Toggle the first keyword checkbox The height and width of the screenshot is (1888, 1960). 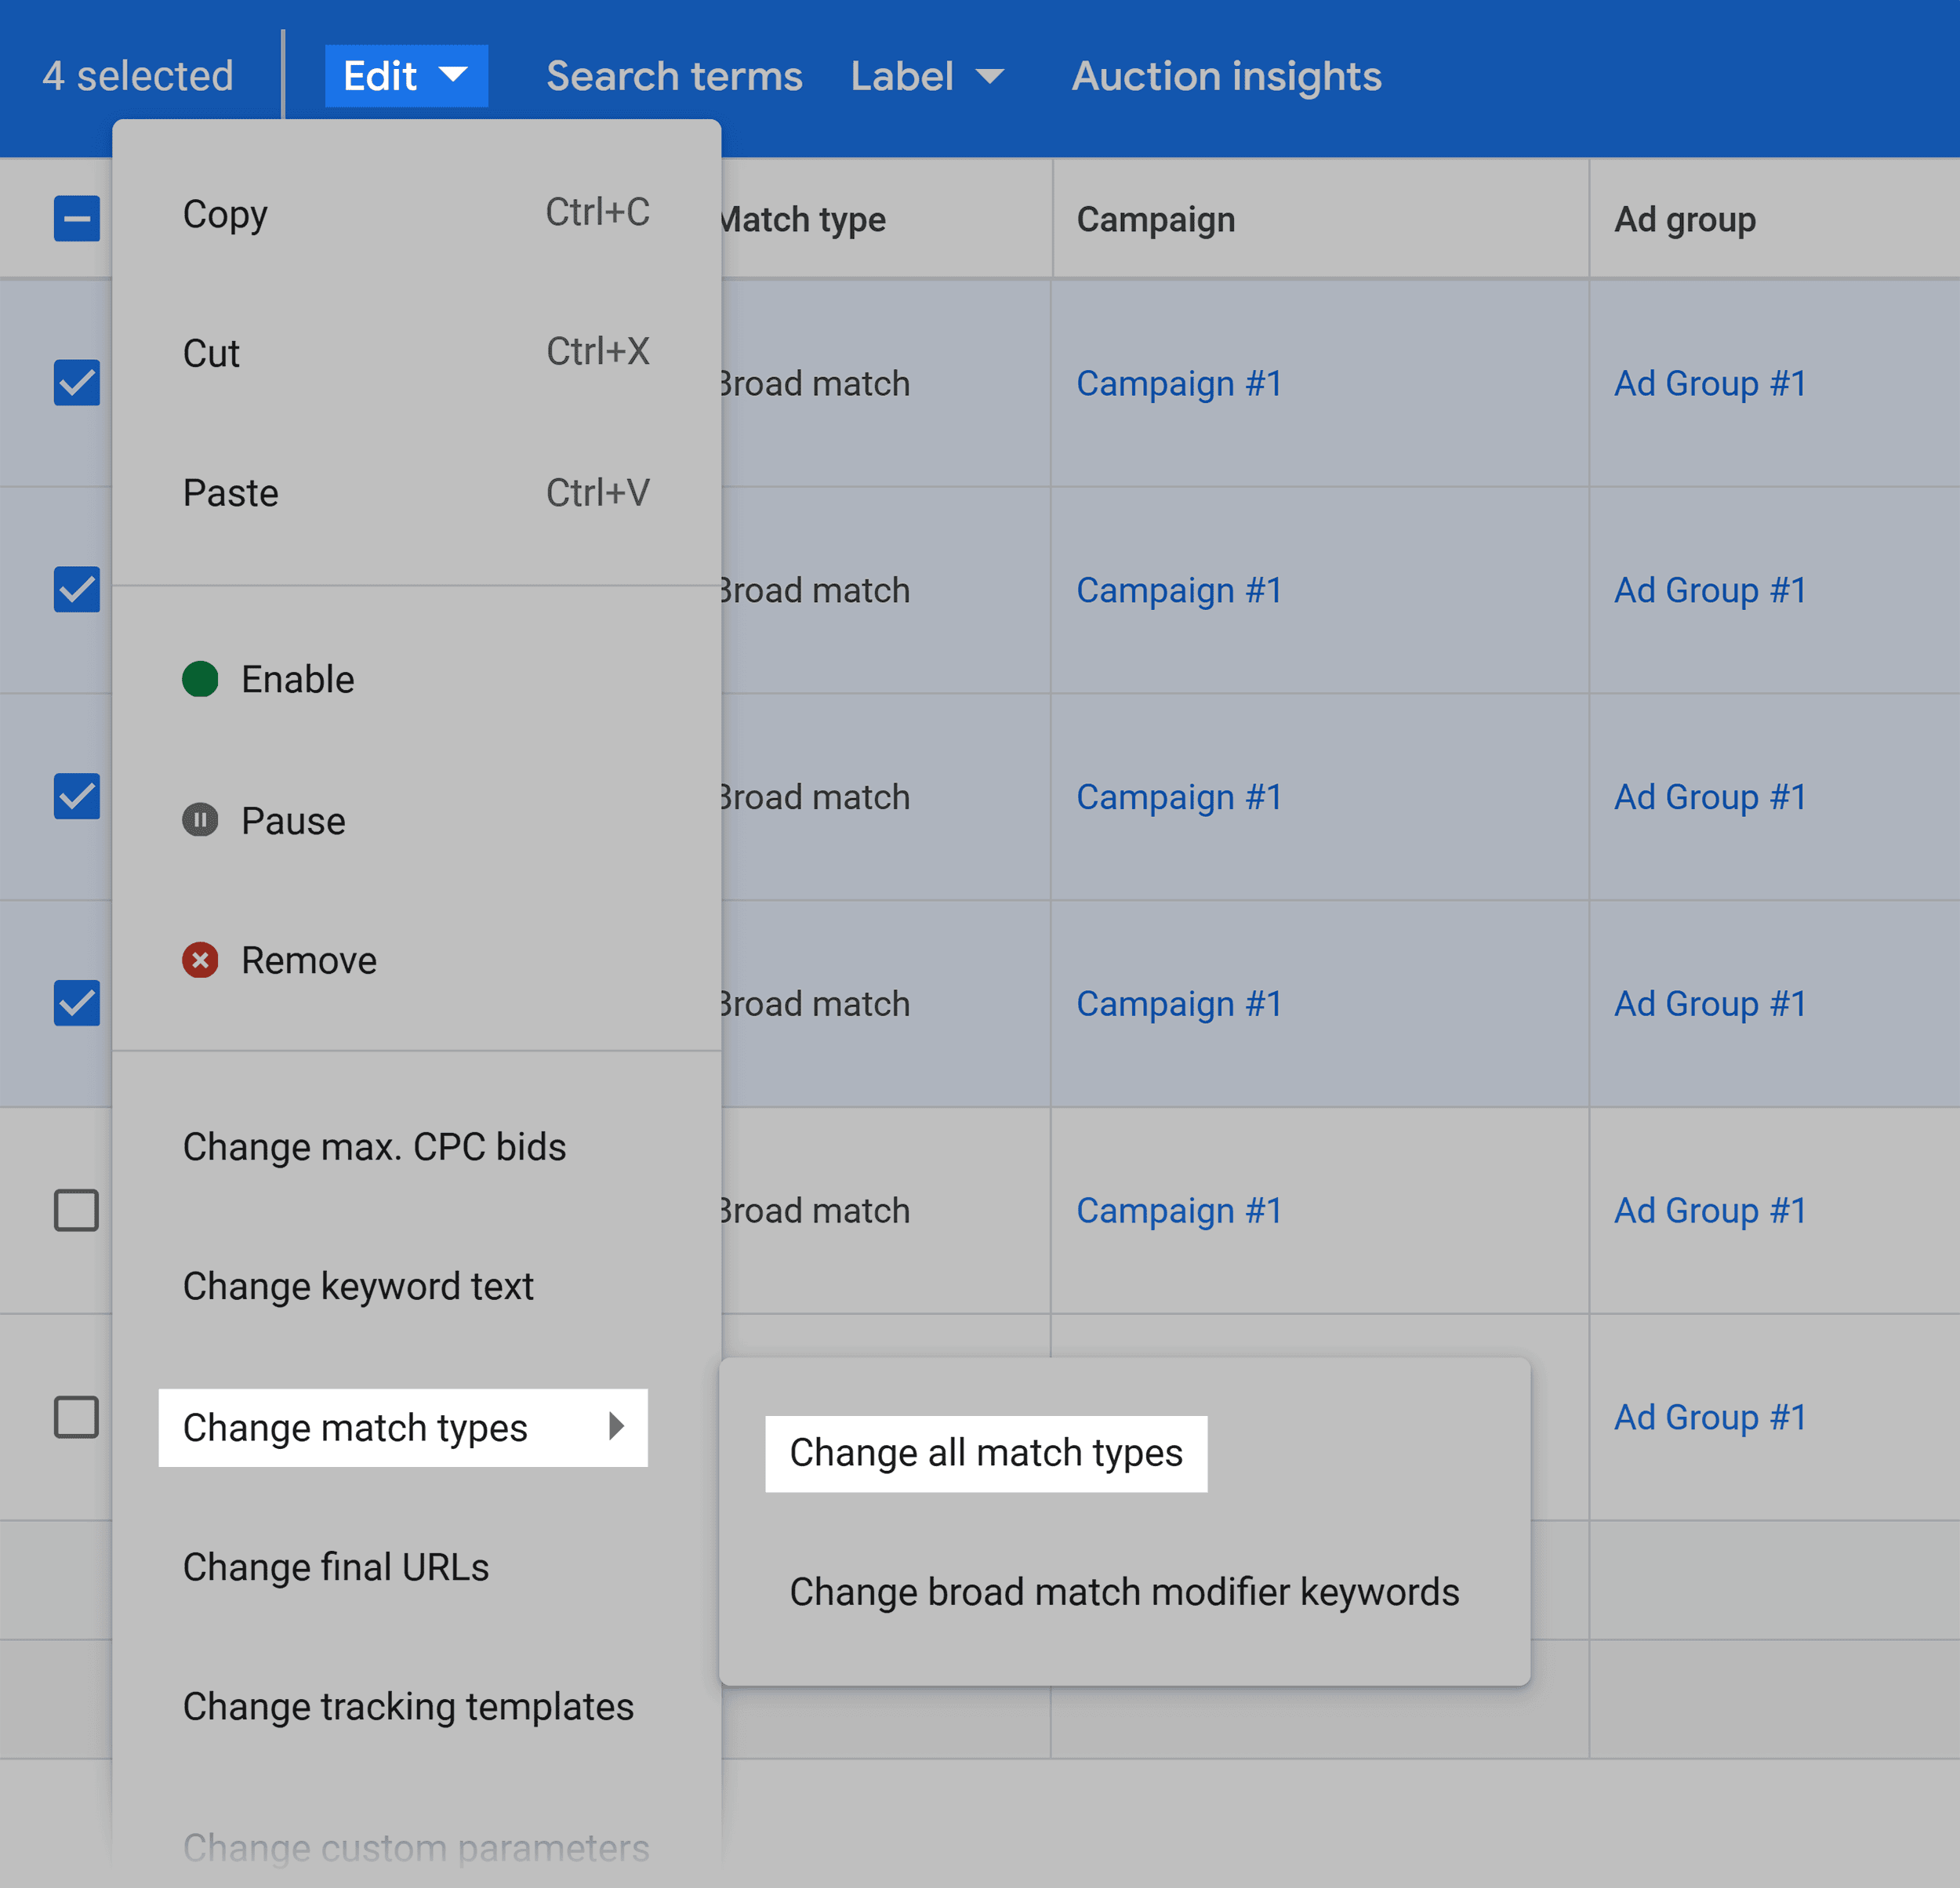[77, 383]
